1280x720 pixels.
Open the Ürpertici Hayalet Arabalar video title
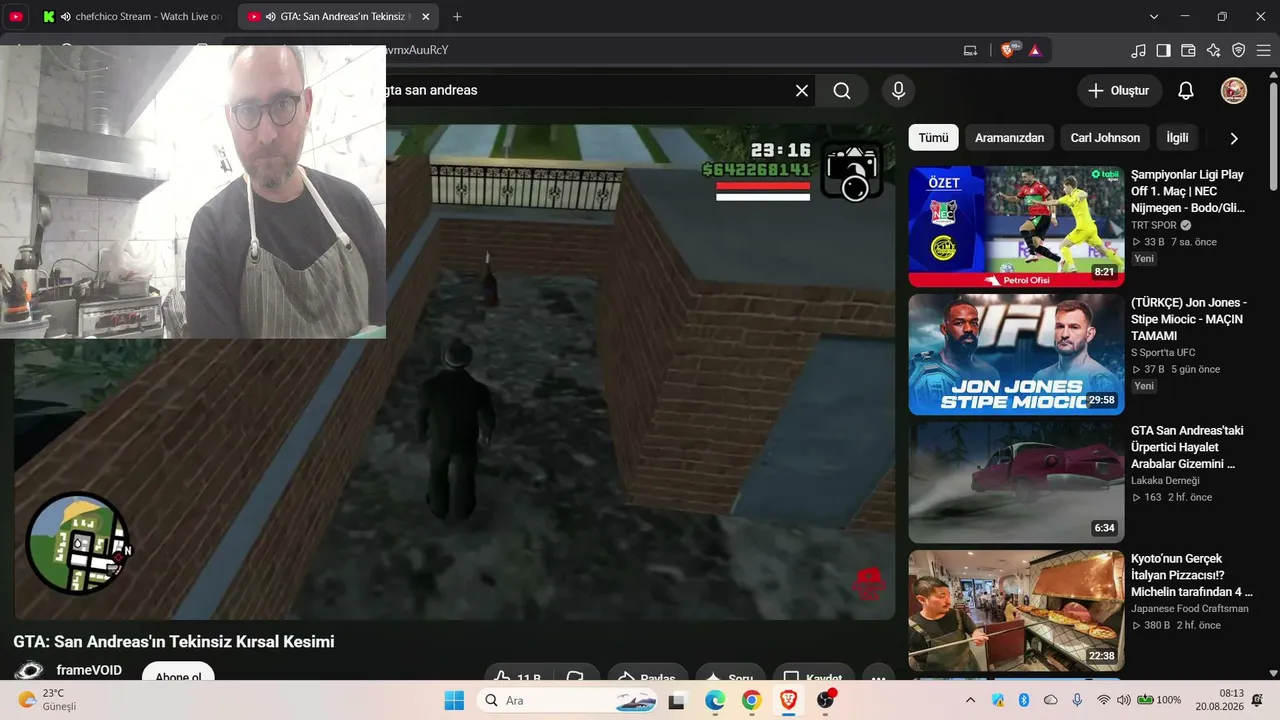(x=1188, y=447)
